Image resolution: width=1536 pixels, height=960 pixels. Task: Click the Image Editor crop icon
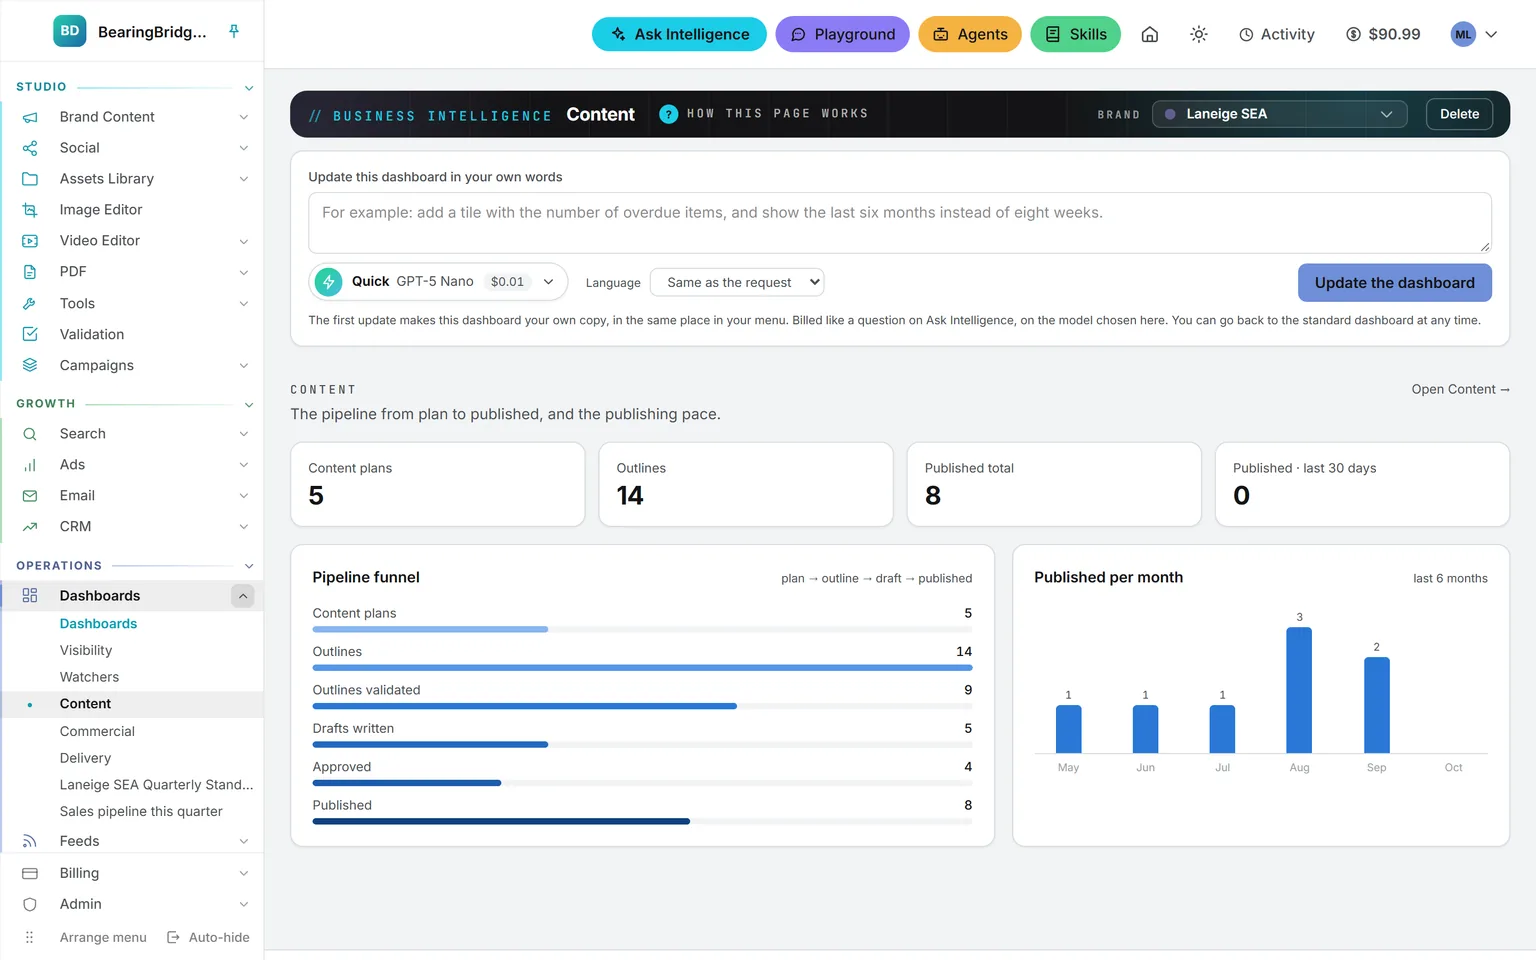coord(30,210)
